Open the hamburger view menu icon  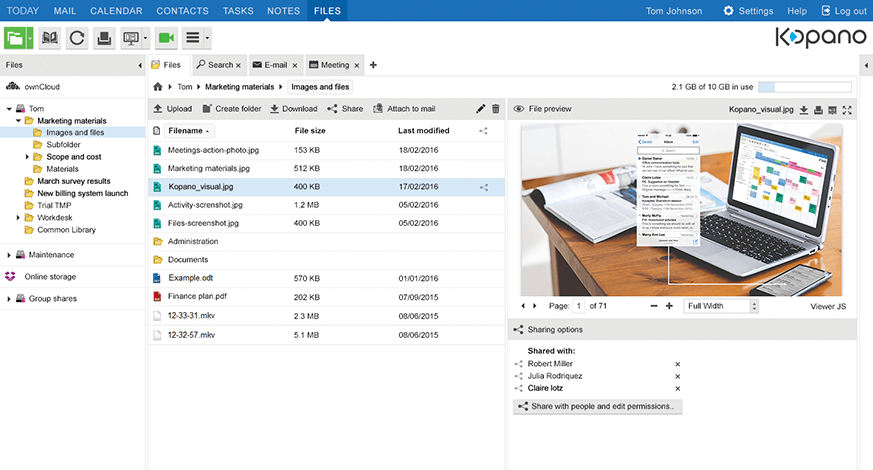[x=193, y=38]
